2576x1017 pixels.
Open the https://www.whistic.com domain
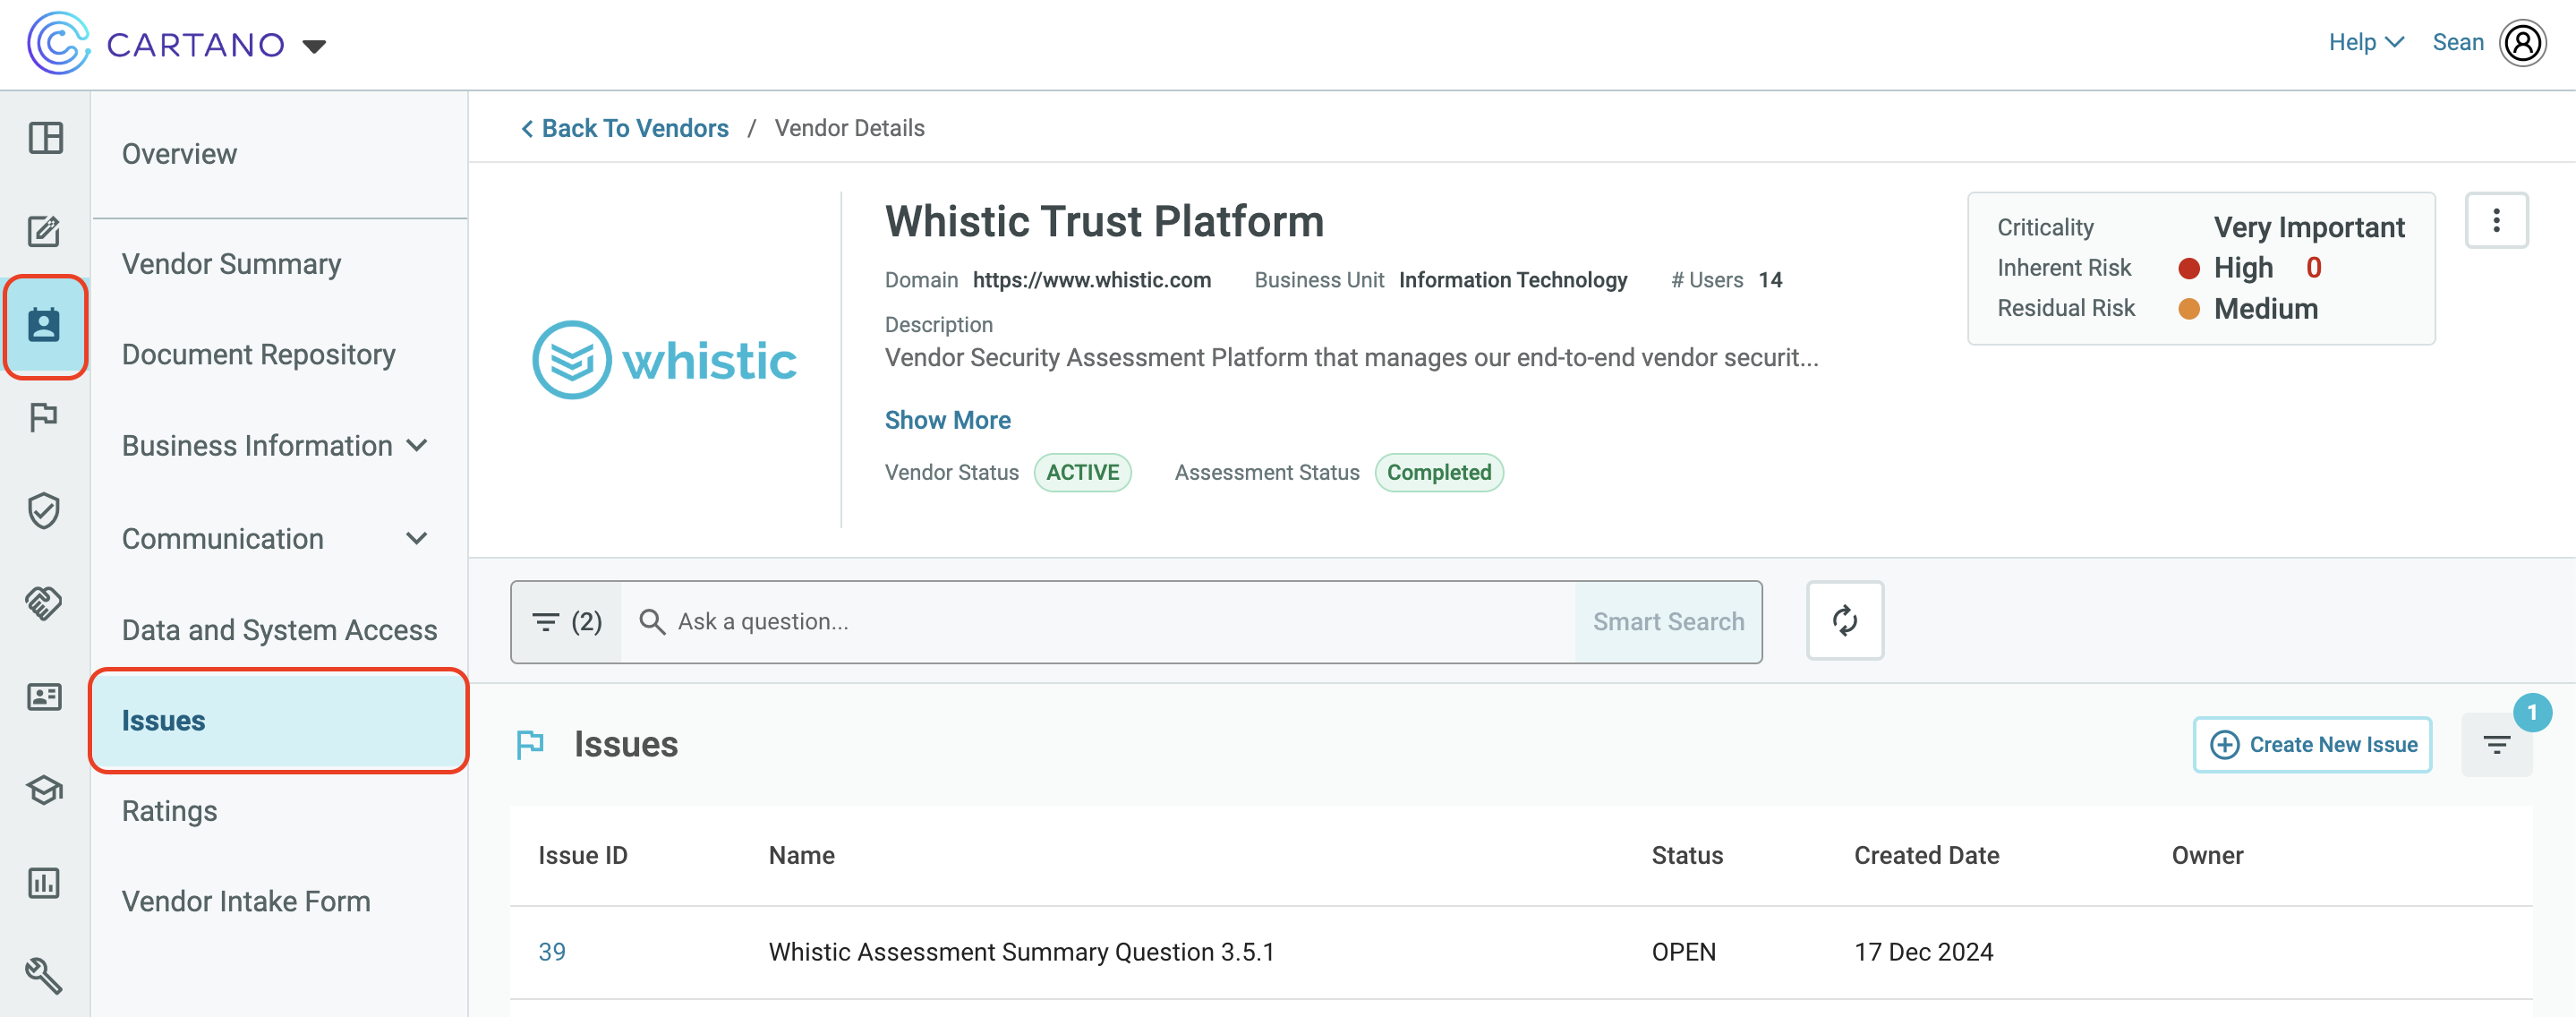click(x=1091, y=280)
